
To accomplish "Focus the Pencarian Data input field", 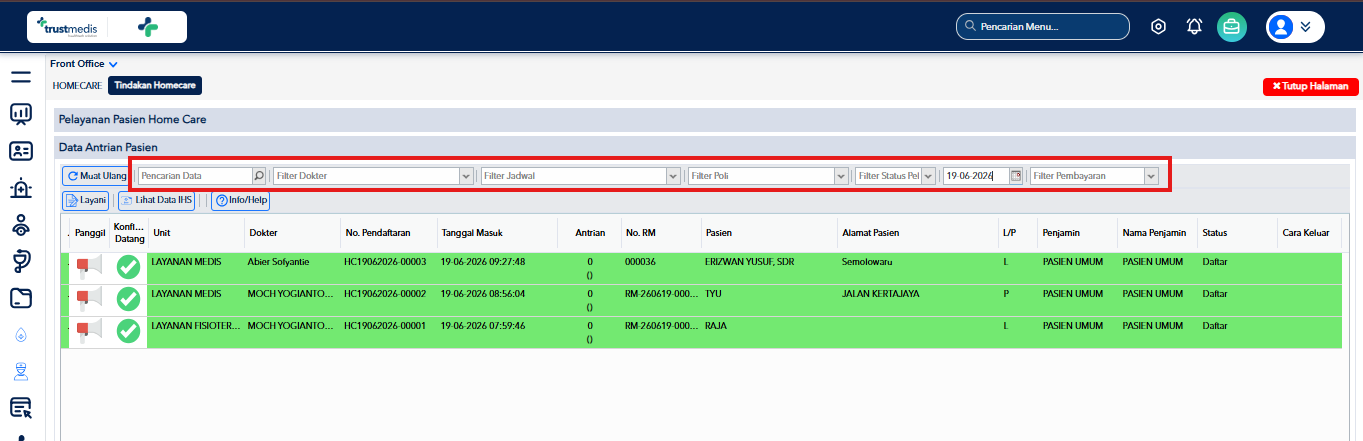I will pos(195,176).
